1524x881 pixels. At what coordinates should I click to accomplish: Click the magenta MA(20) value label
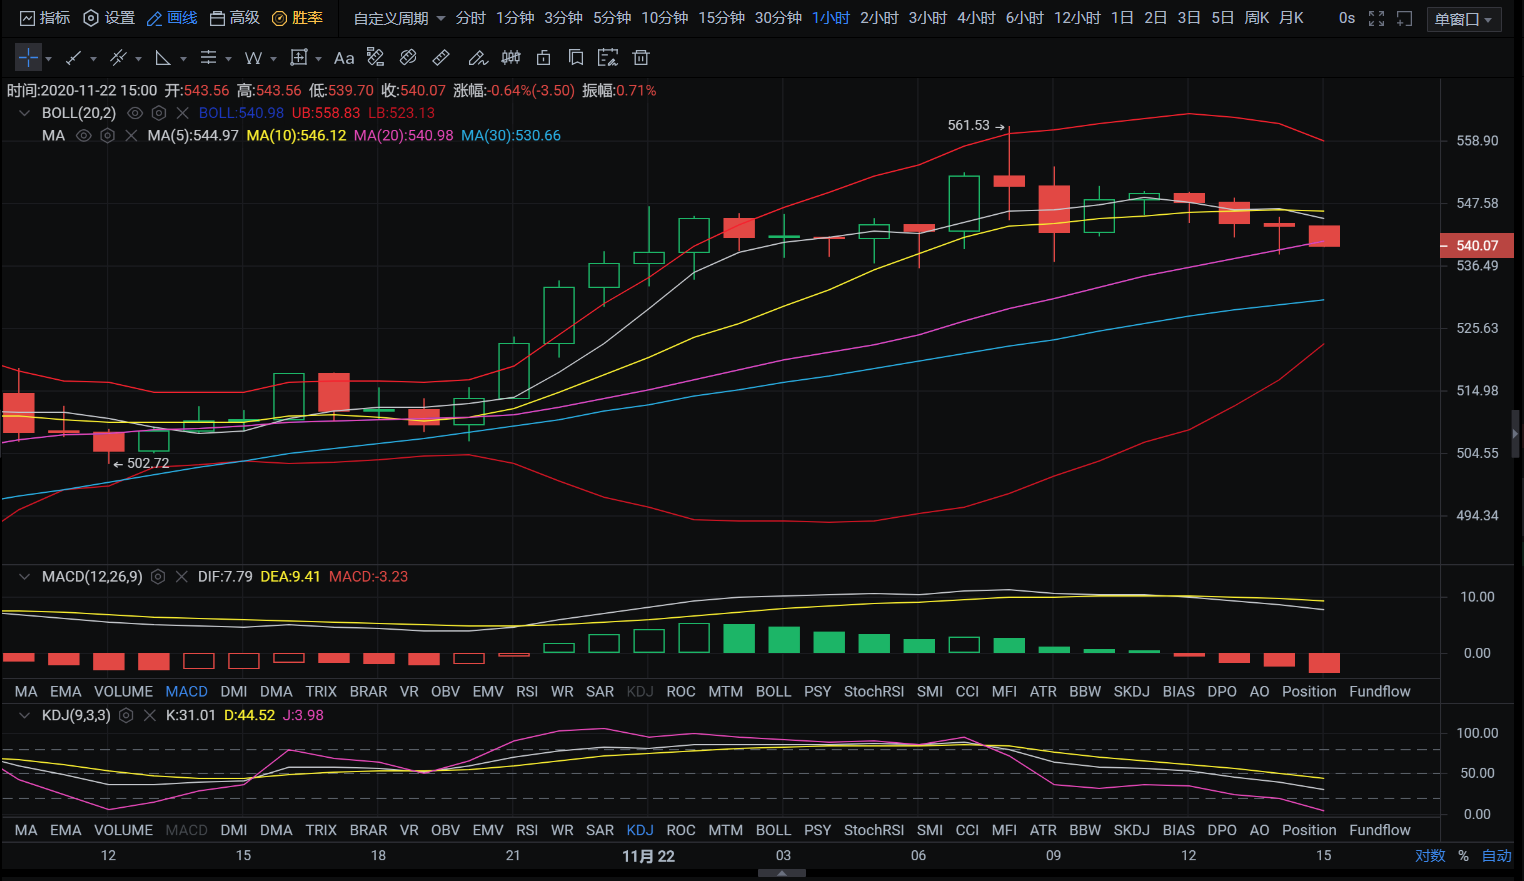(x=403, y=136)
